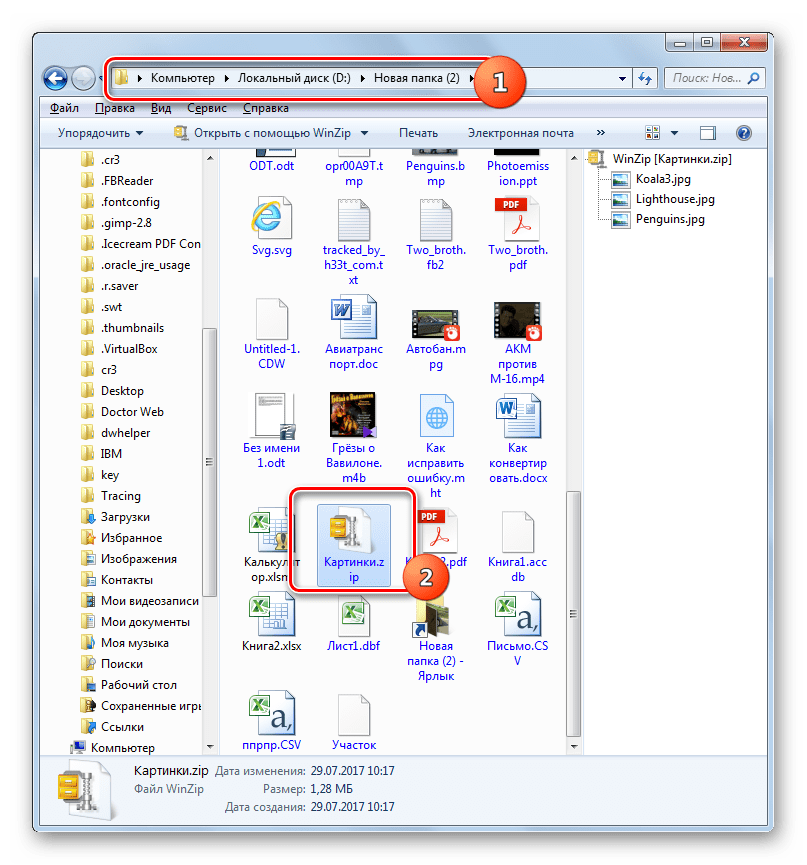Click the Help question mark icon

click(x=743, y=133)
